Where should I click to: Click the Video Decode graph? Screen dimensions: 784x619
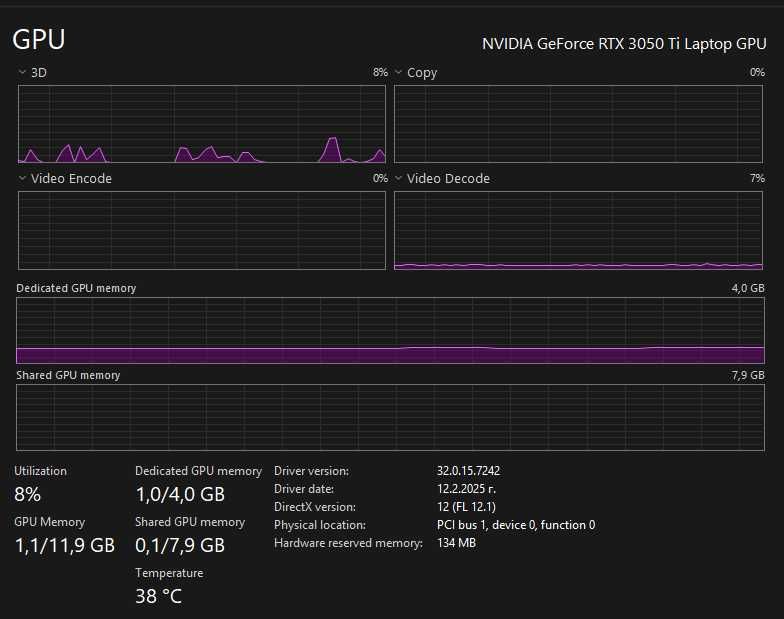click(578, 230)
